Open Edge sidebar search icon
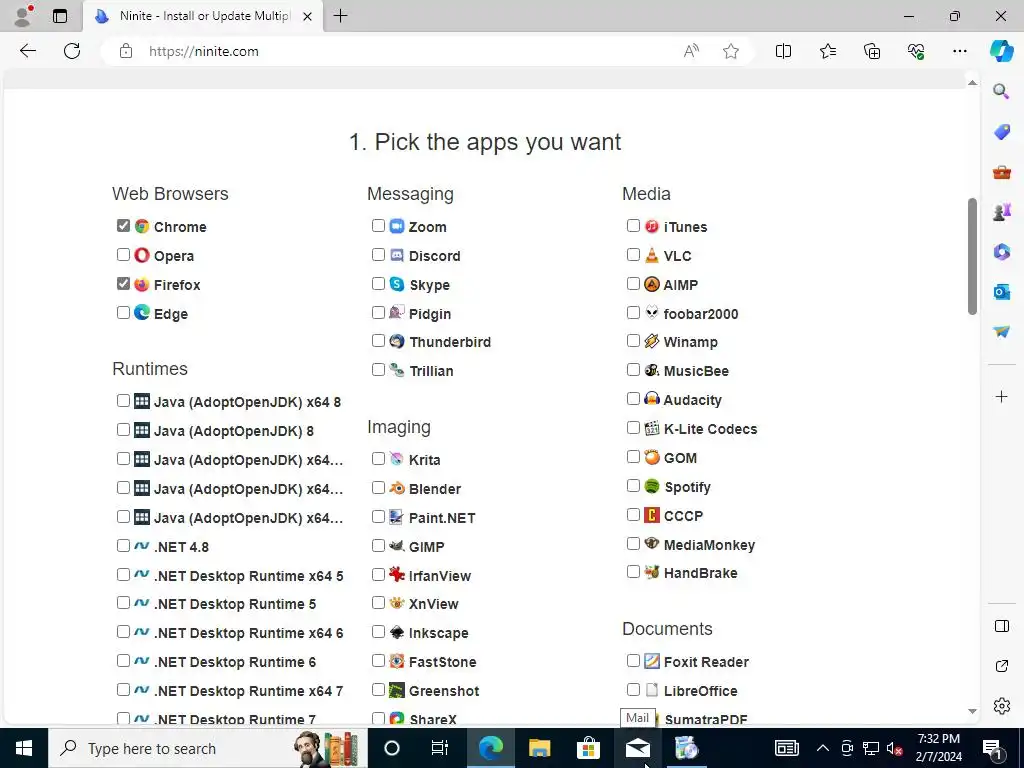This screenshot has width=1024, height=768. (x=1001, y=91)
